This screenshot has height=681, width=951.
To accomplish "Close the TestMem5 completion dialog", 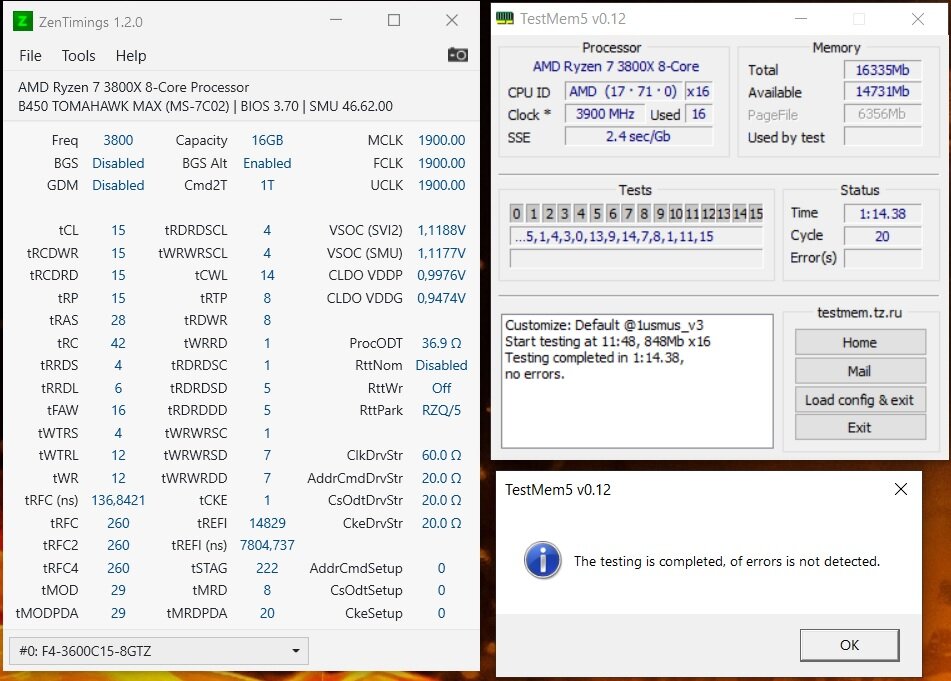I will (901, 489).
